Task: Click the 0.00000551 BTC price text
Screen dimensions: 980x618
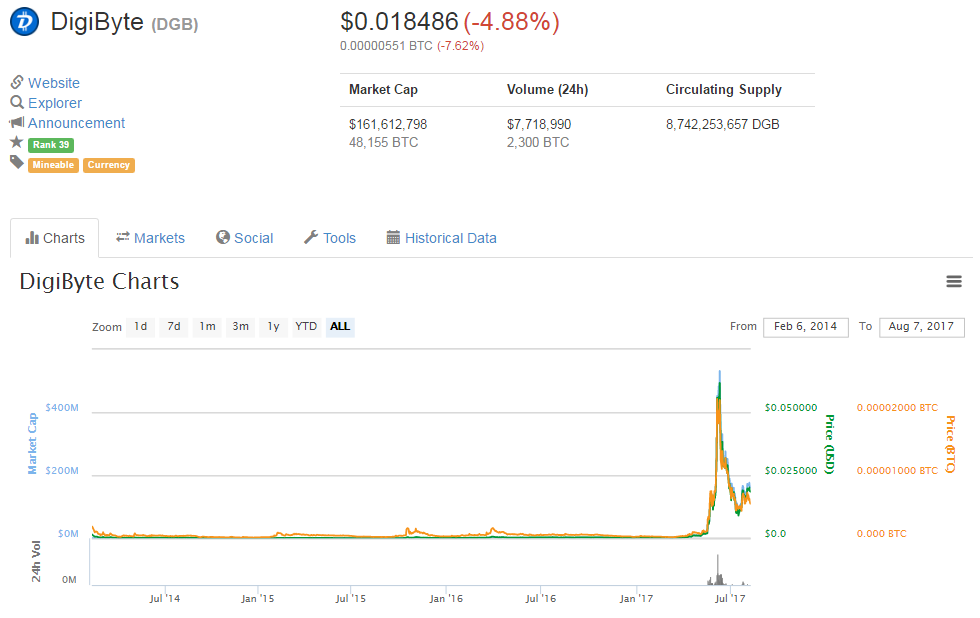Action: pyautogui.click(x=386, y=46)
